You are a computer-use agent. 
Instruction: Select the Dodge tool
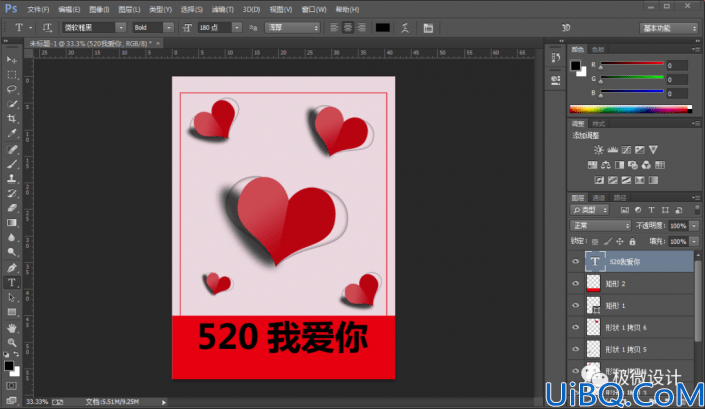tap(12, 252)
